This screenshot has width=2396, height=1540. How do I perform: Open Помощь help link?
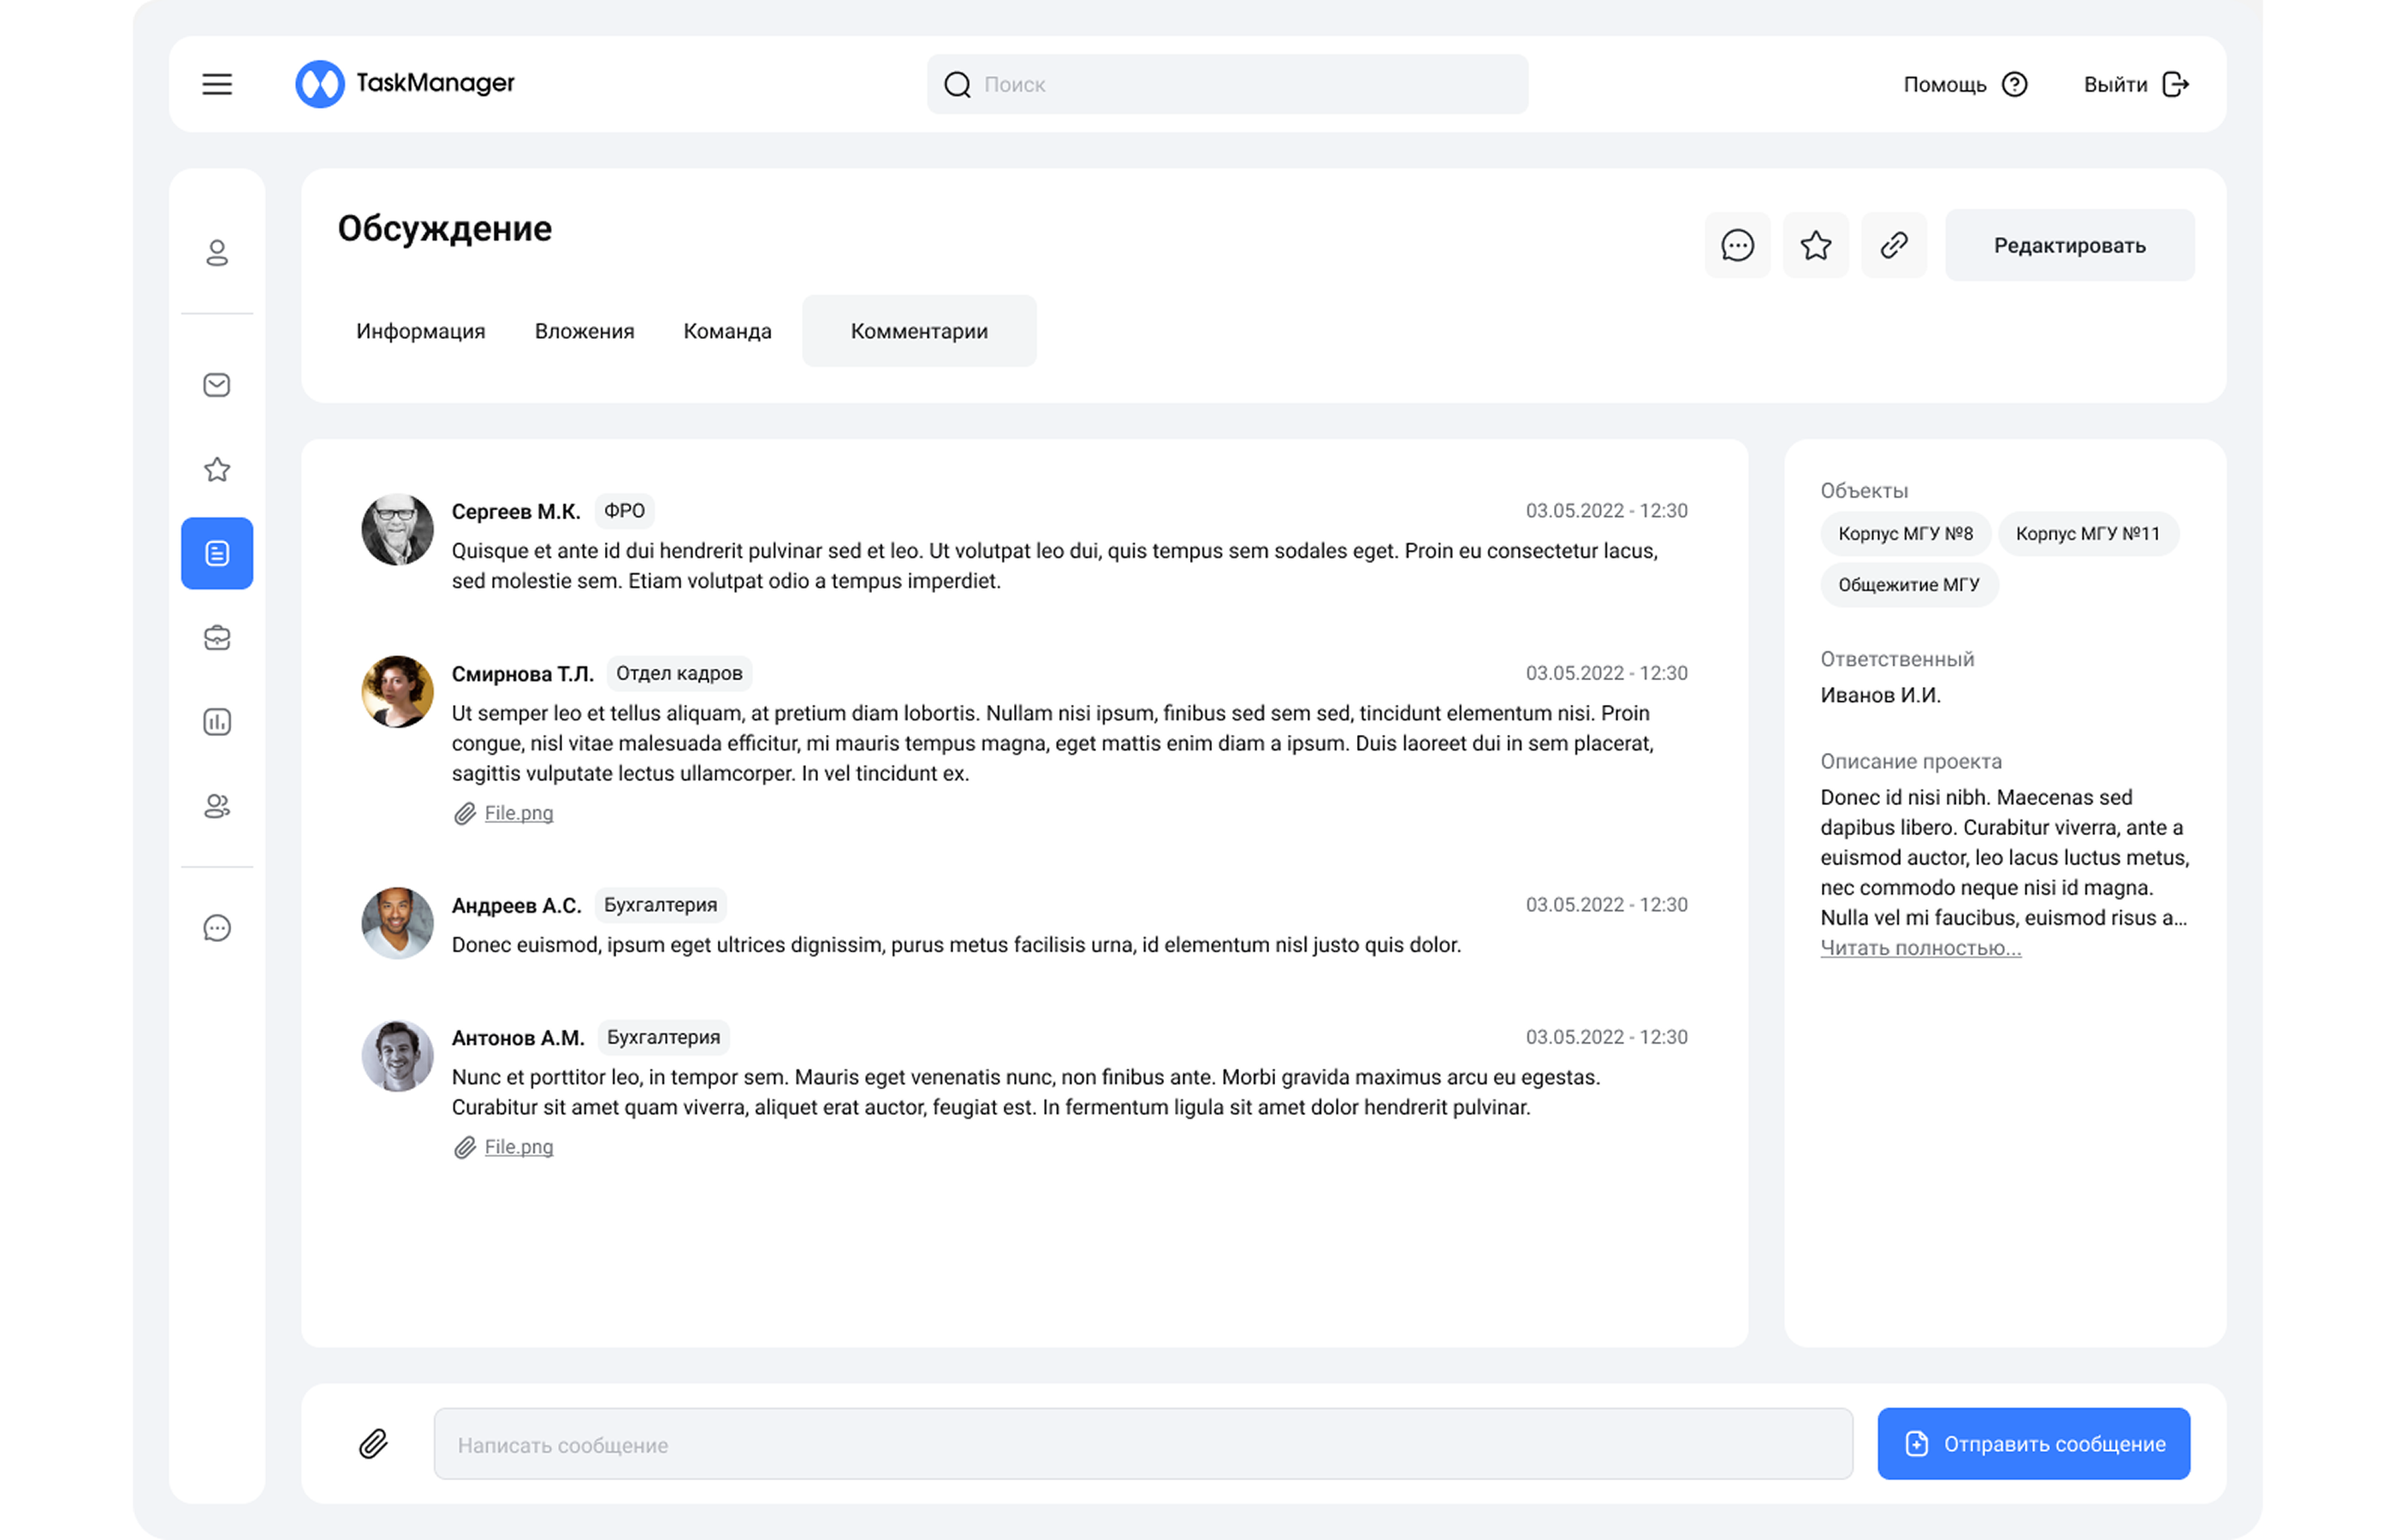(x=1964, y=84)
